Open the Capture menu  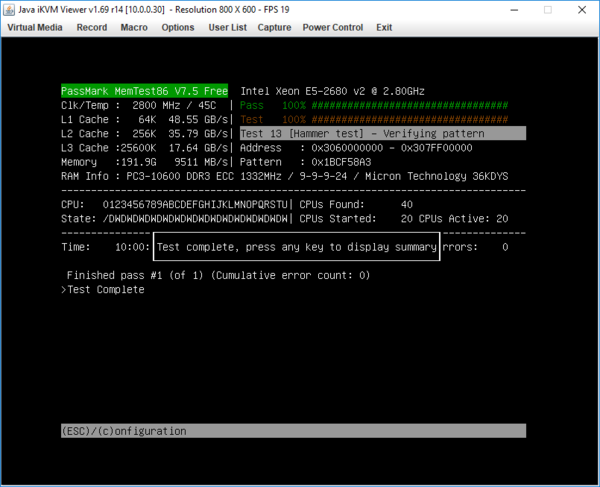[x=274, y=28]
